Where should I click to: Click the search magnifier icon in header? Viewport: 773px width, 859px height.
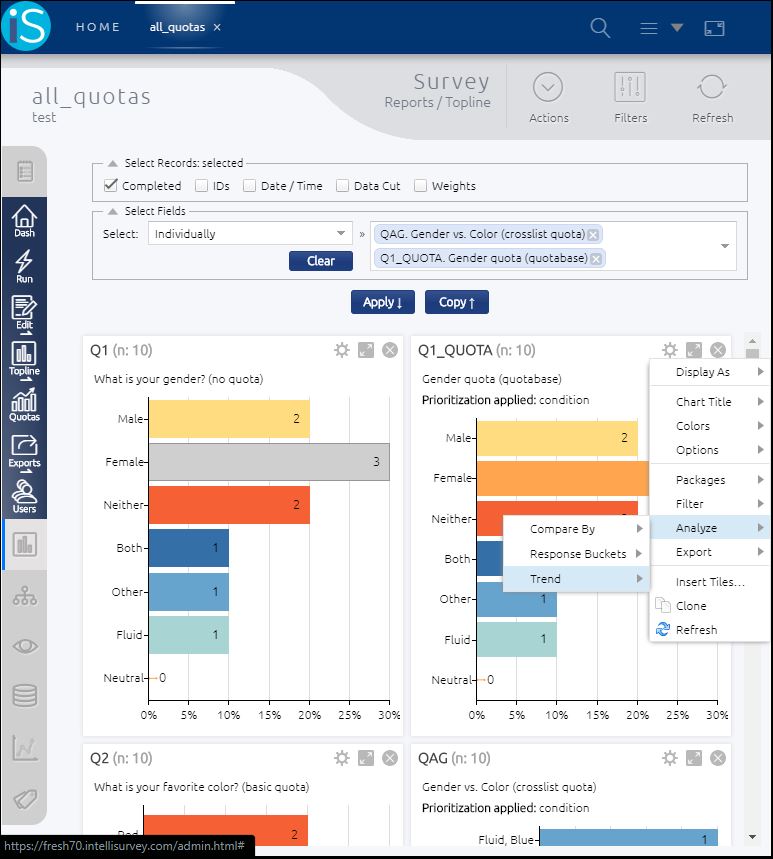600,28
